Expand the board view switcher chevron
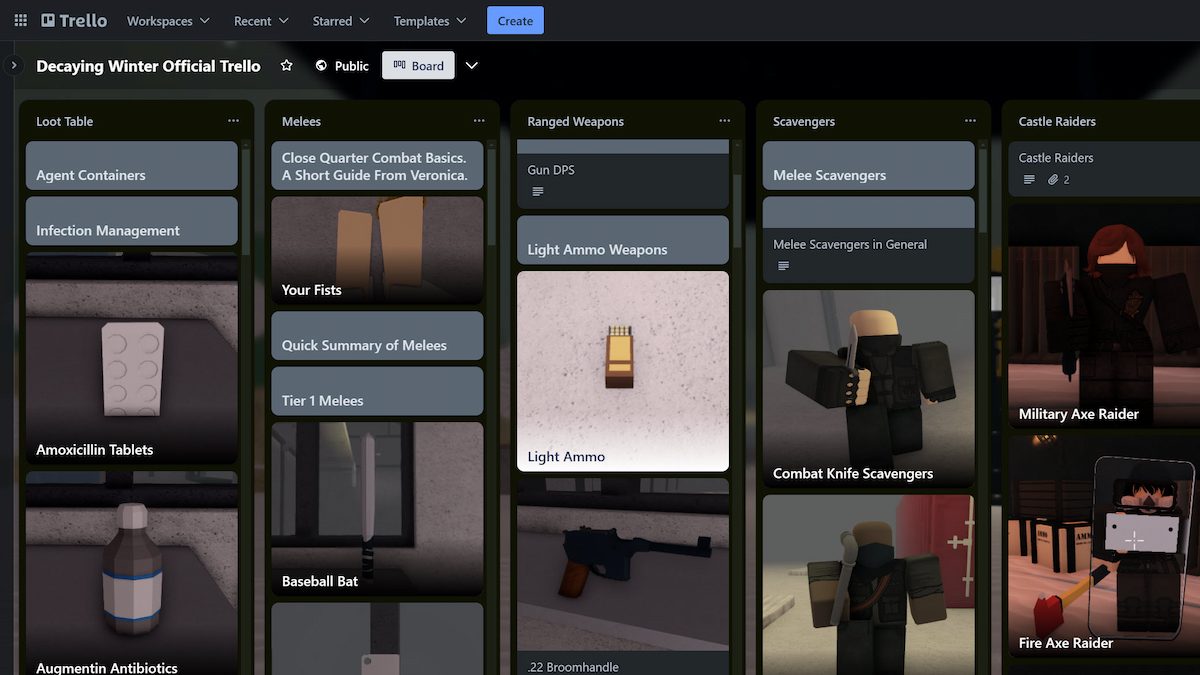Viewport: 1200px width, 675px height. (x=471, y=65)
